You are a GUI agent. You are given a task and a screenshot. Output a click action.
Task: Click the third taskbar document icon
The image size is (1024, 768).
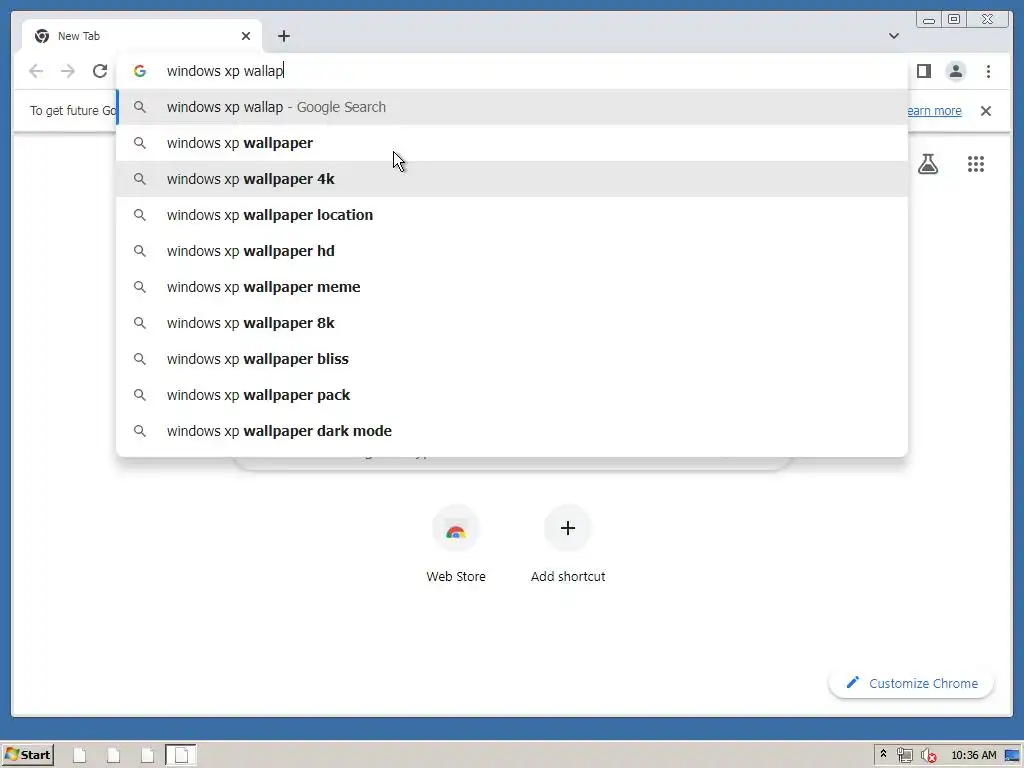tap(148, 755)
